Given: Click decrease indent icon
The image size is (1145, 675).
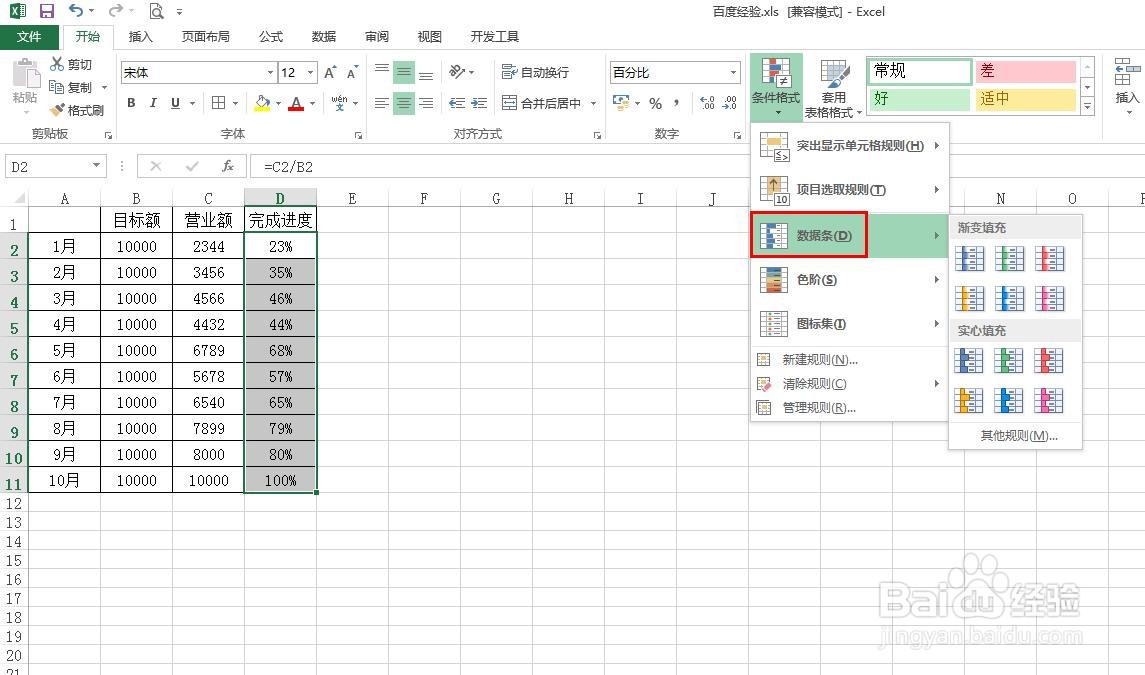Looking at the screenshot, I should pyautogui.click(x=457, y=103).
